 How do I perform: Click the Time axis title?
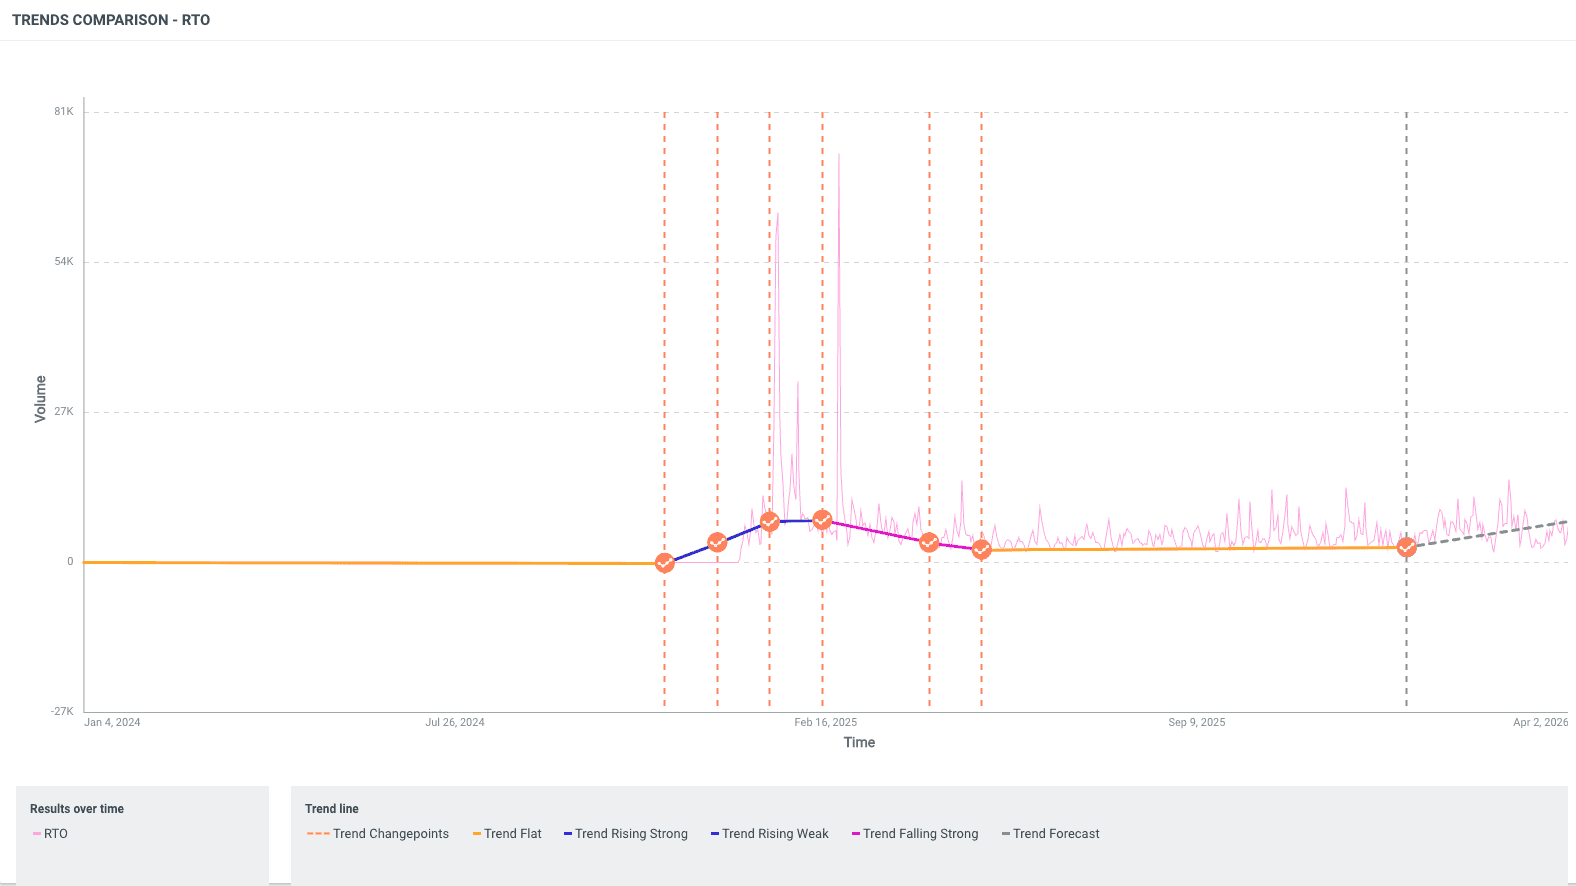tap(859, 742)
